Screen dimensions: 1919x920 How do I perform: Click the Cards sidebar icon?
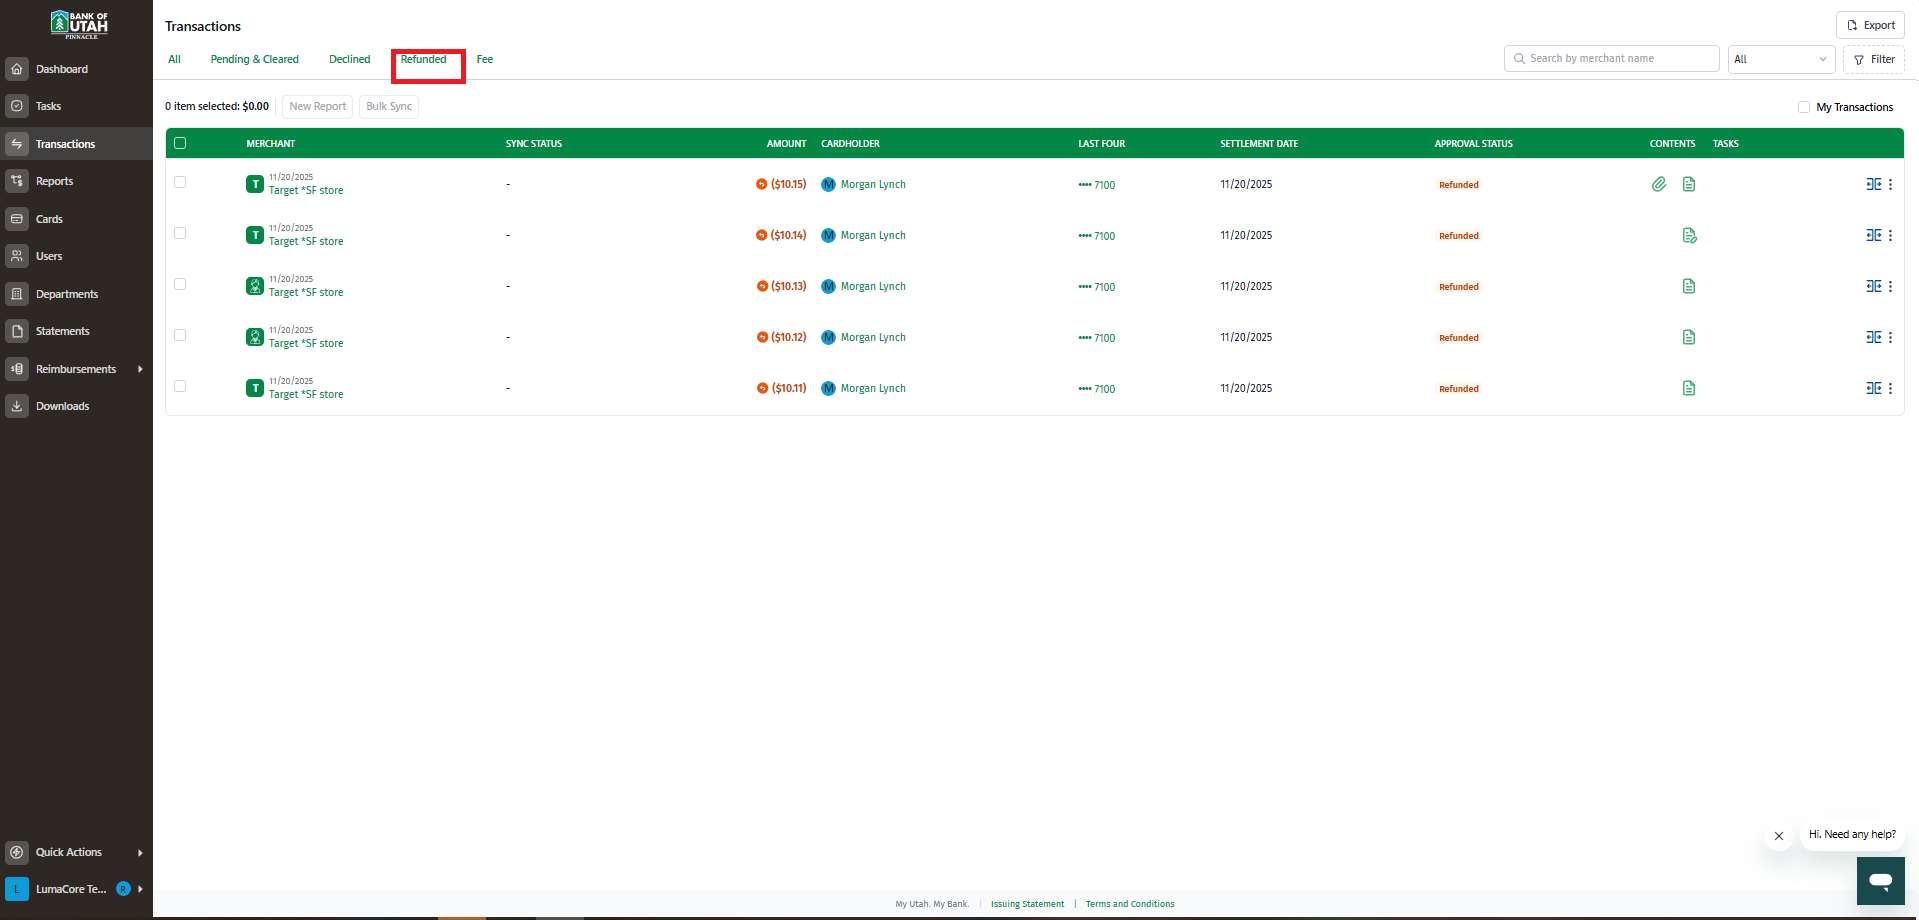coord(17,219)
